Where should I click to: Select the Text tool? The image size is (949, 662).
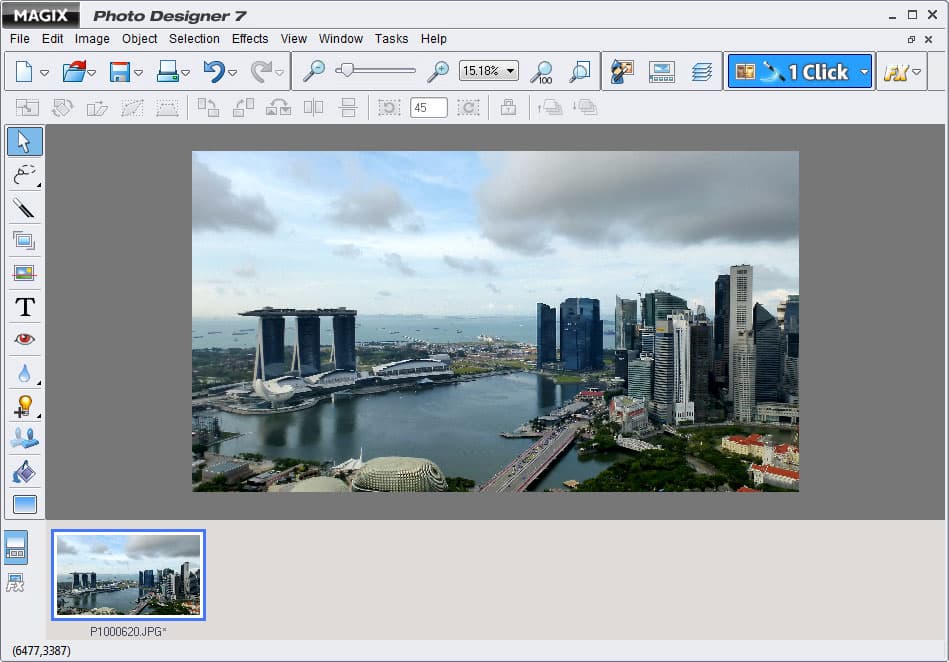(x=25, y=307)
